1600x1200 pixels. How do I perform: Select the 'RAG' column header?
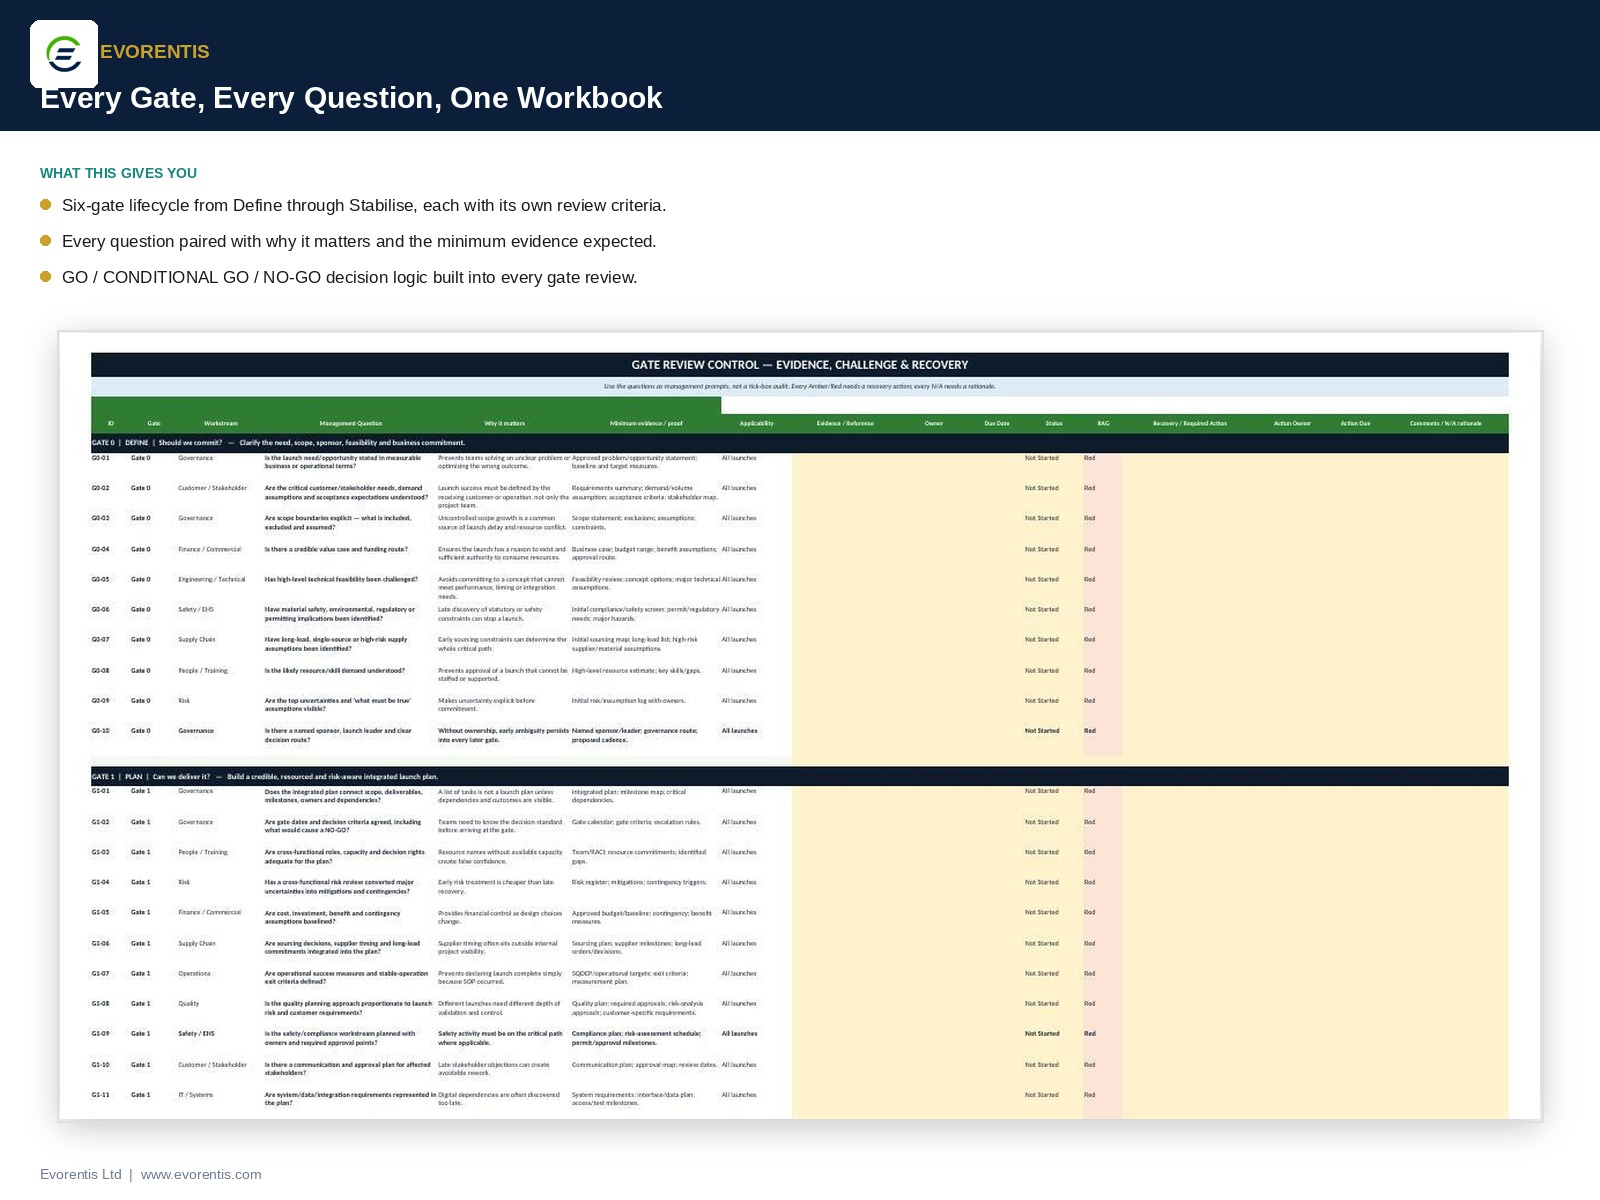coord(1103,423)
